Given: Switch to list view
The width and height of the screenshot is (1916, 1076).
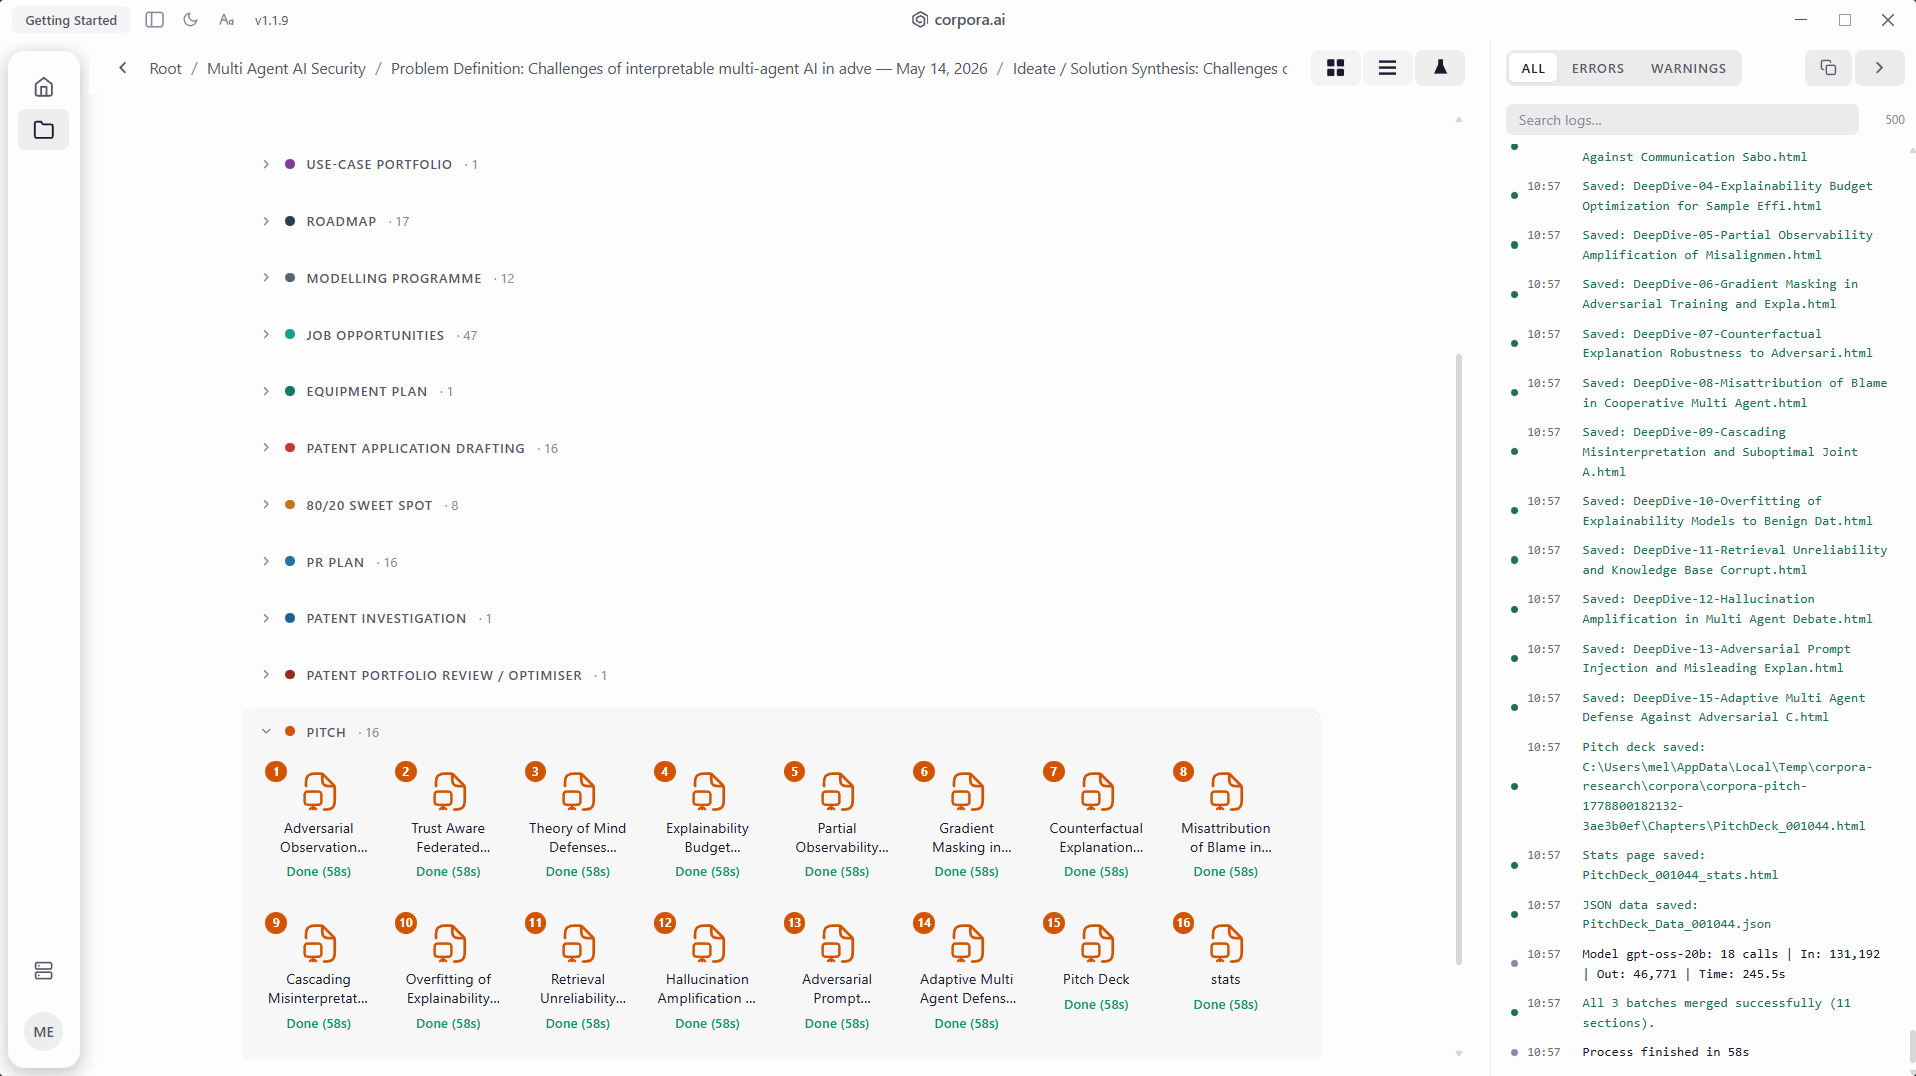Looking at the screenshot, I should click(1387, 68).
